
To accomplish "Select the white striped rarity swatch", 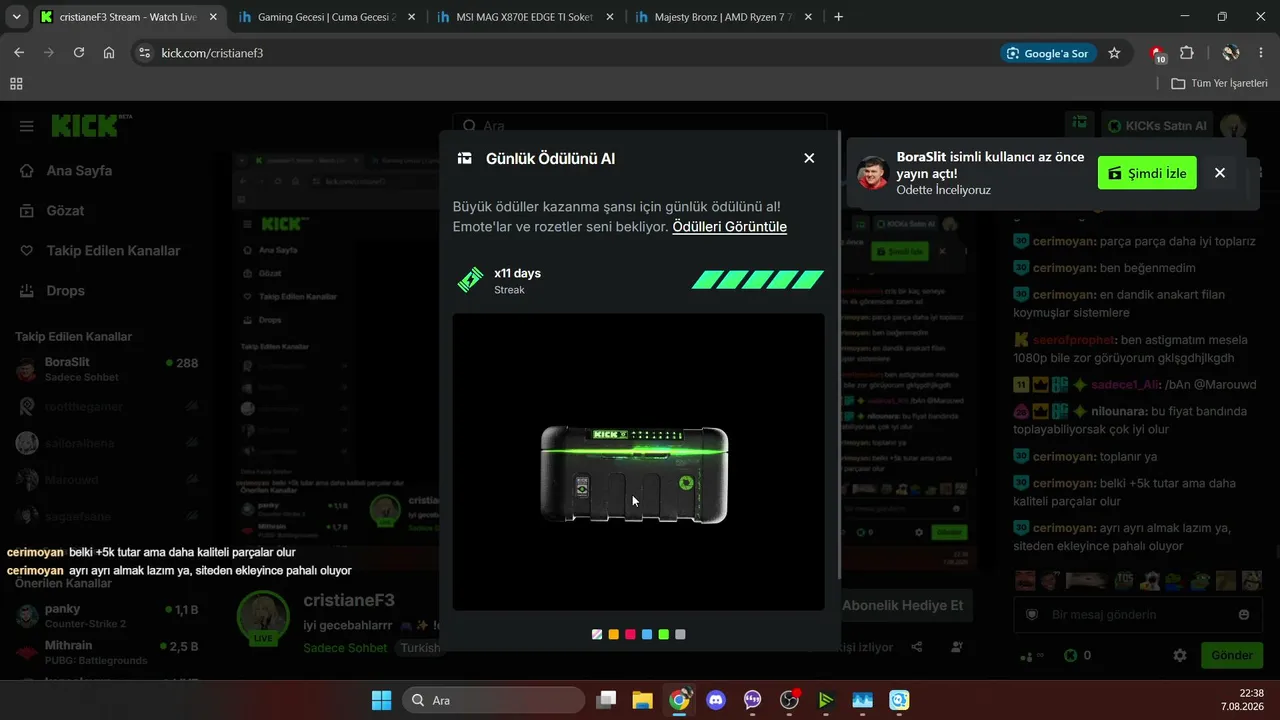I will point(597,634).
